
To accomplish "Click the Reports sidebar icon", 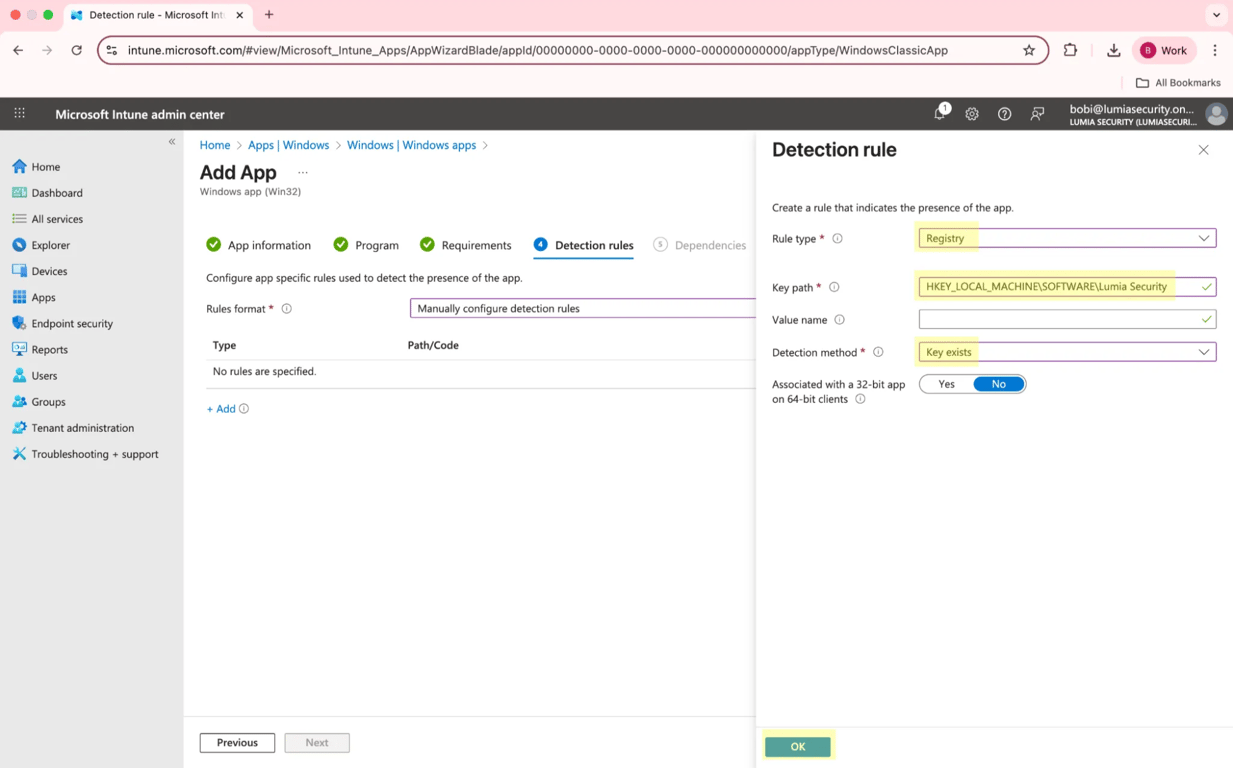I will click(19, 349).
